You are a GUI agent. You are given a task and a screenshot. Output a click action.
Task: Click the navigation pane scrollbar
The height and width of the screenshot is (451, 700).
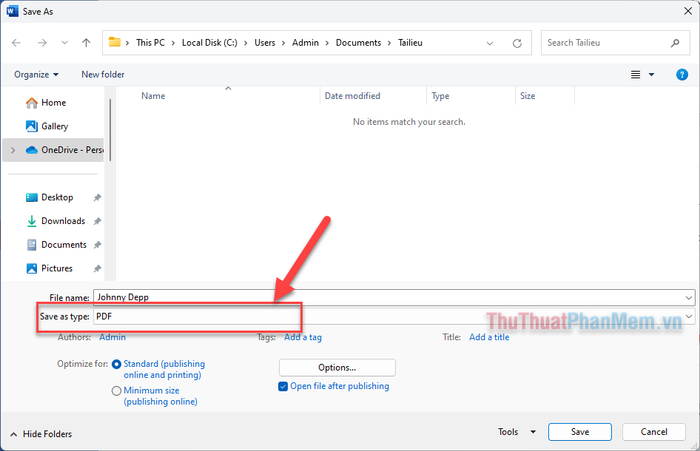(110, 130)
